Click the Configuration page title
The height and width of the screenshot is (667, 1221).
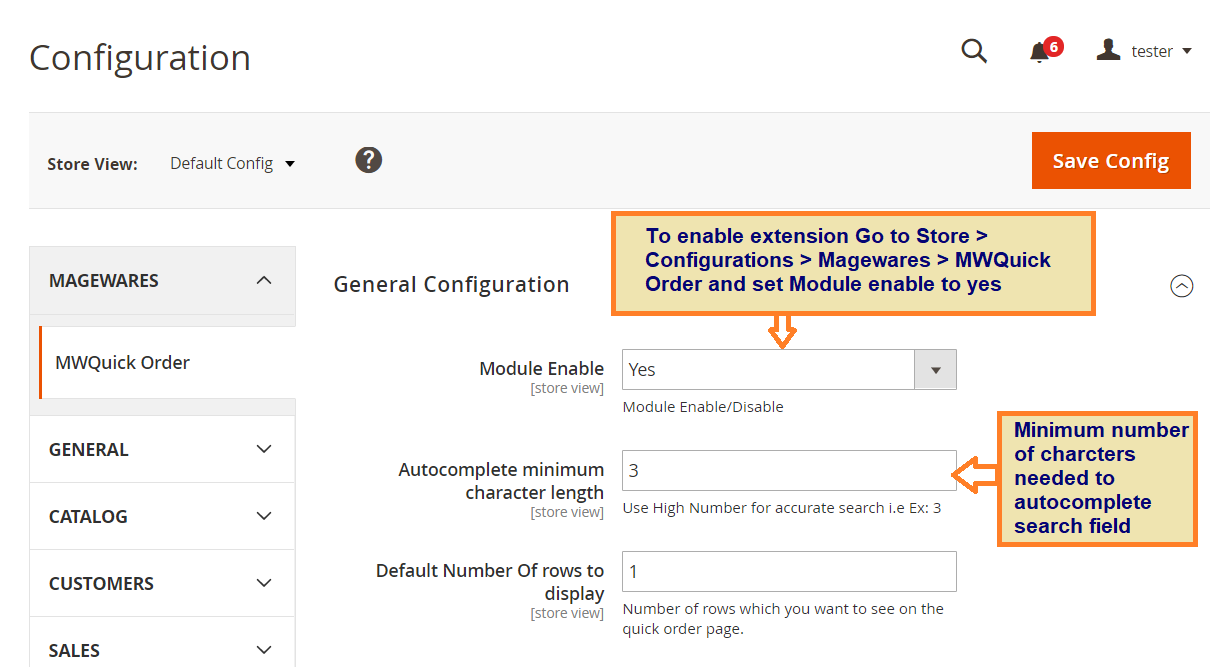pyautogui.click(x=140, y=58)
